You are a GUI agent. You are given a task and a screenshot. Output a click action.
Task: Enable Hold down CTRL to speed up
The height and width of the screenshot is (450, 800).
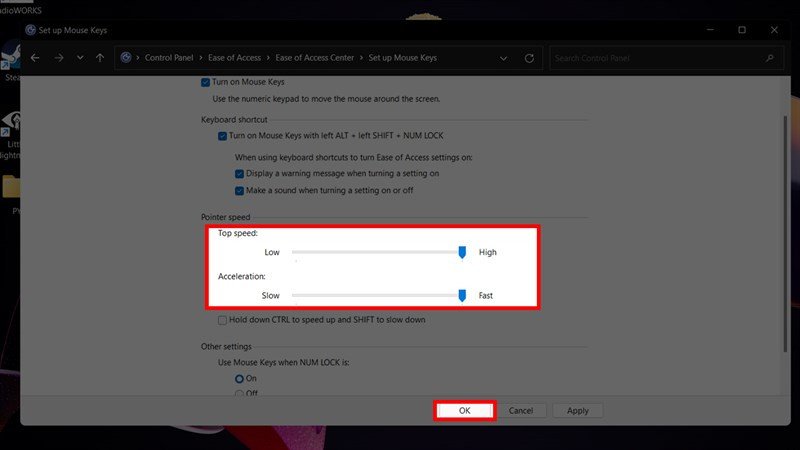[x=223, y=320]
